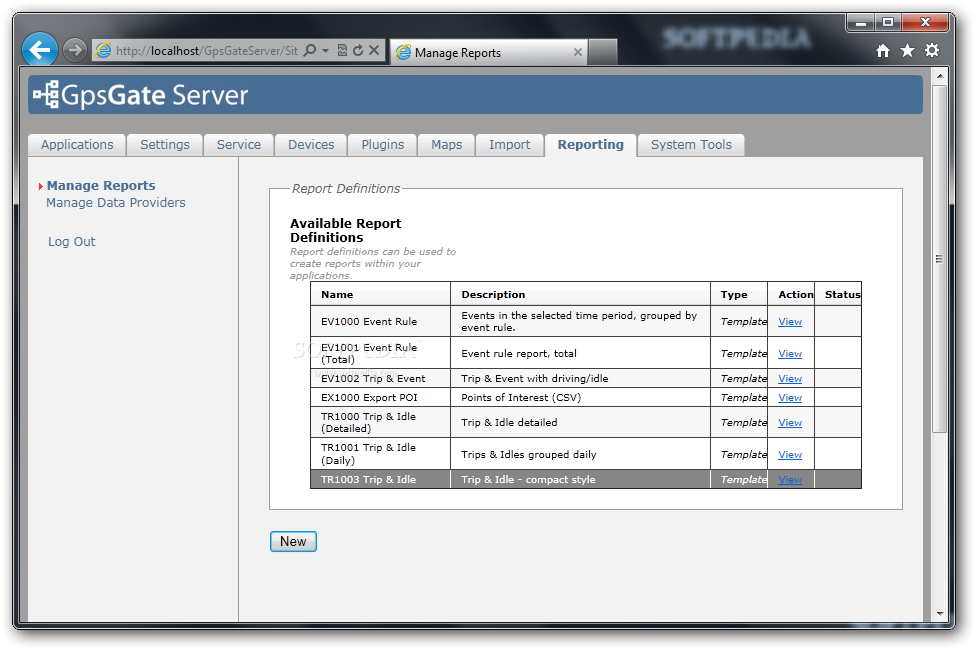Click Manage Reports in the sidebar
The width and height of the screenshot is (976, 650).
101,186
